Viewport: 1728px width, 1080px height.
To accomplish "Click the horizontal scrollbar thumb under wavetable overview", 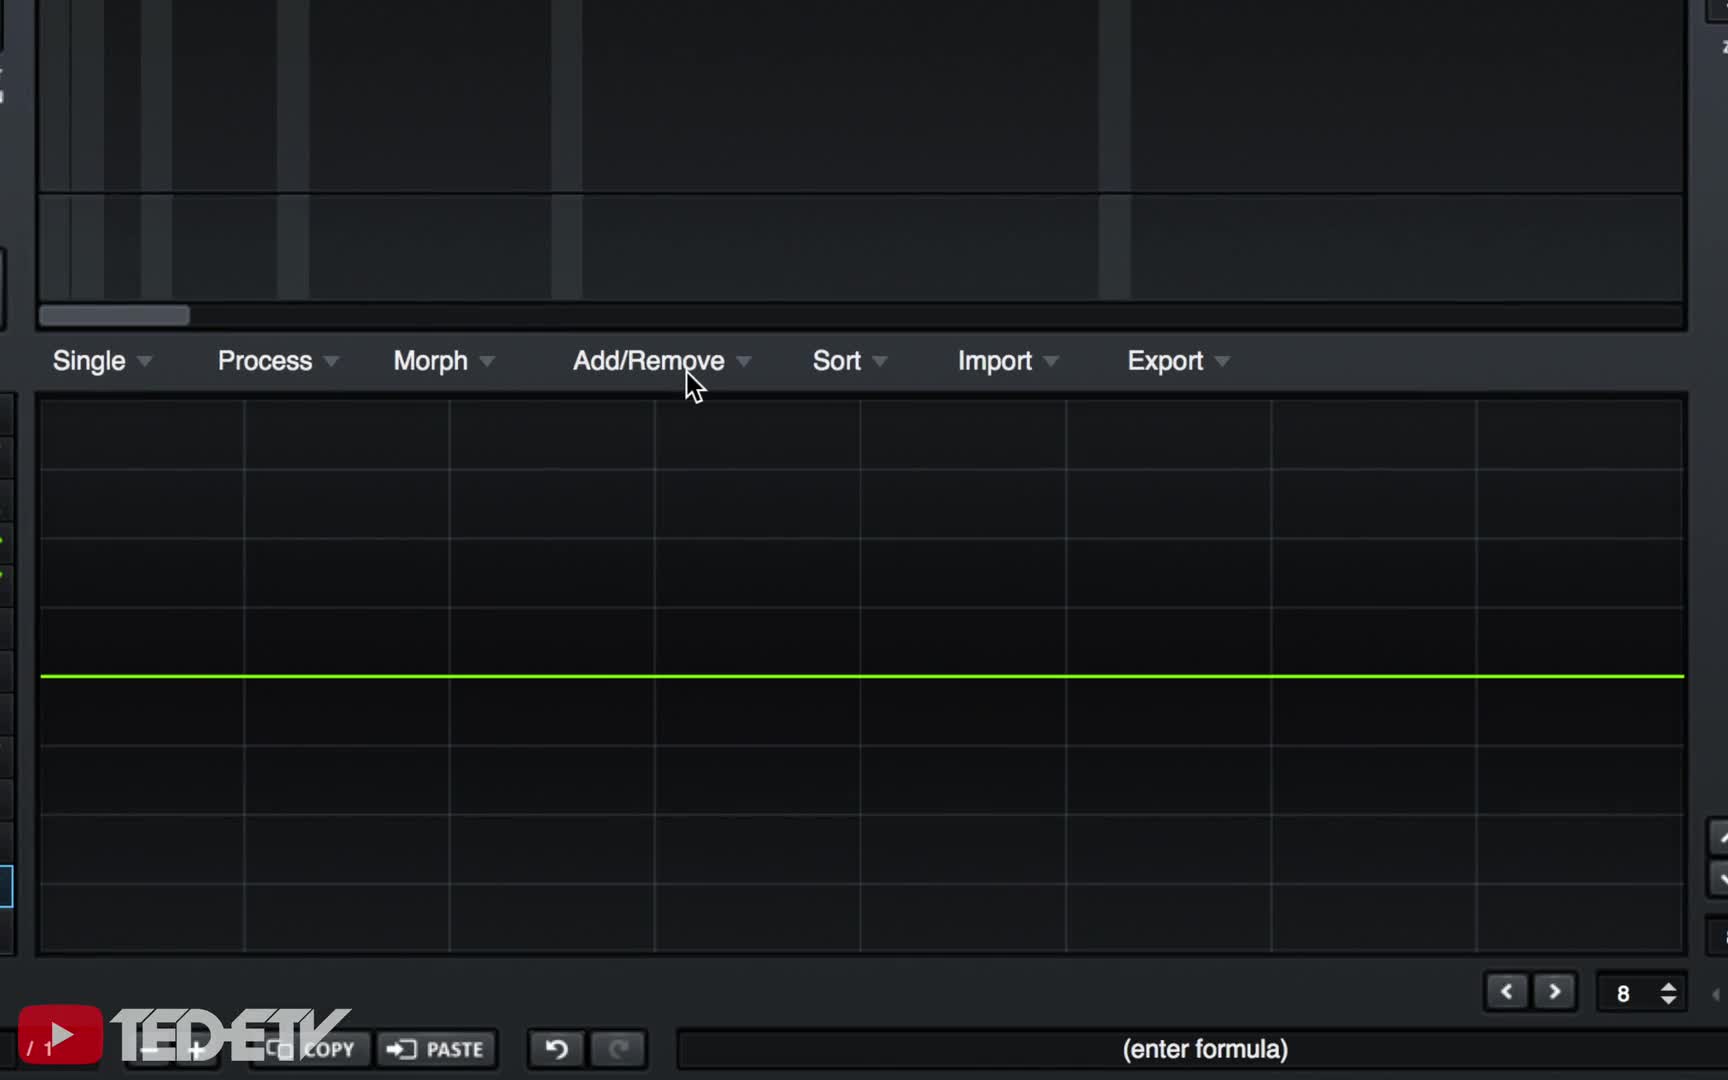I will click(x=114, y=316).
